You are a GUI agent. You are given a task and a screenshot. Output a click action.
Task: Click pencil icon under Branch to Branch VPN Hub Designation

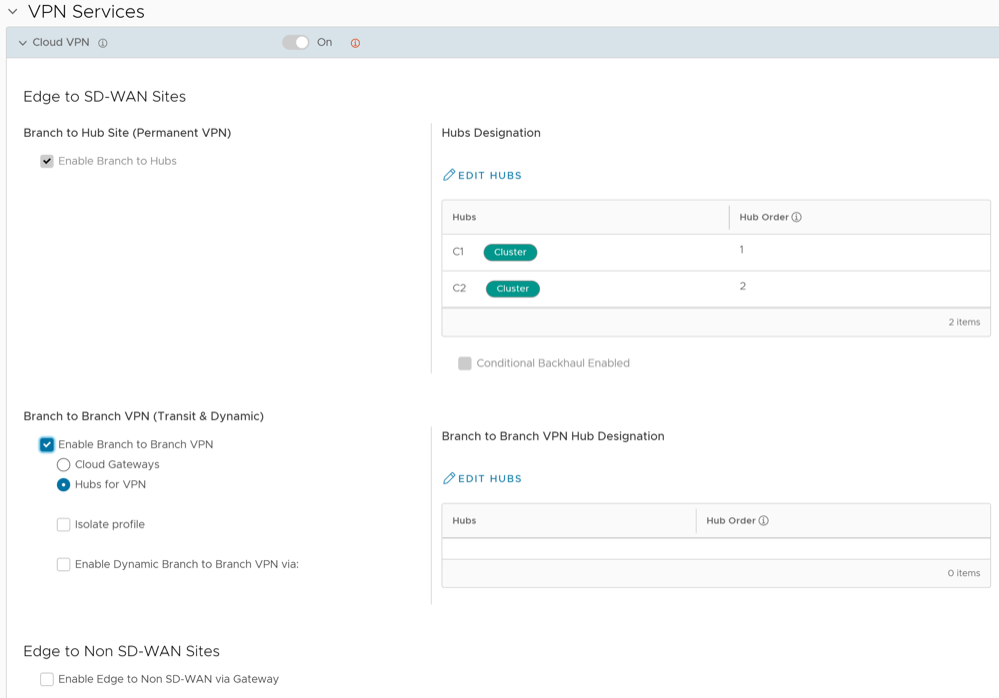449,479
